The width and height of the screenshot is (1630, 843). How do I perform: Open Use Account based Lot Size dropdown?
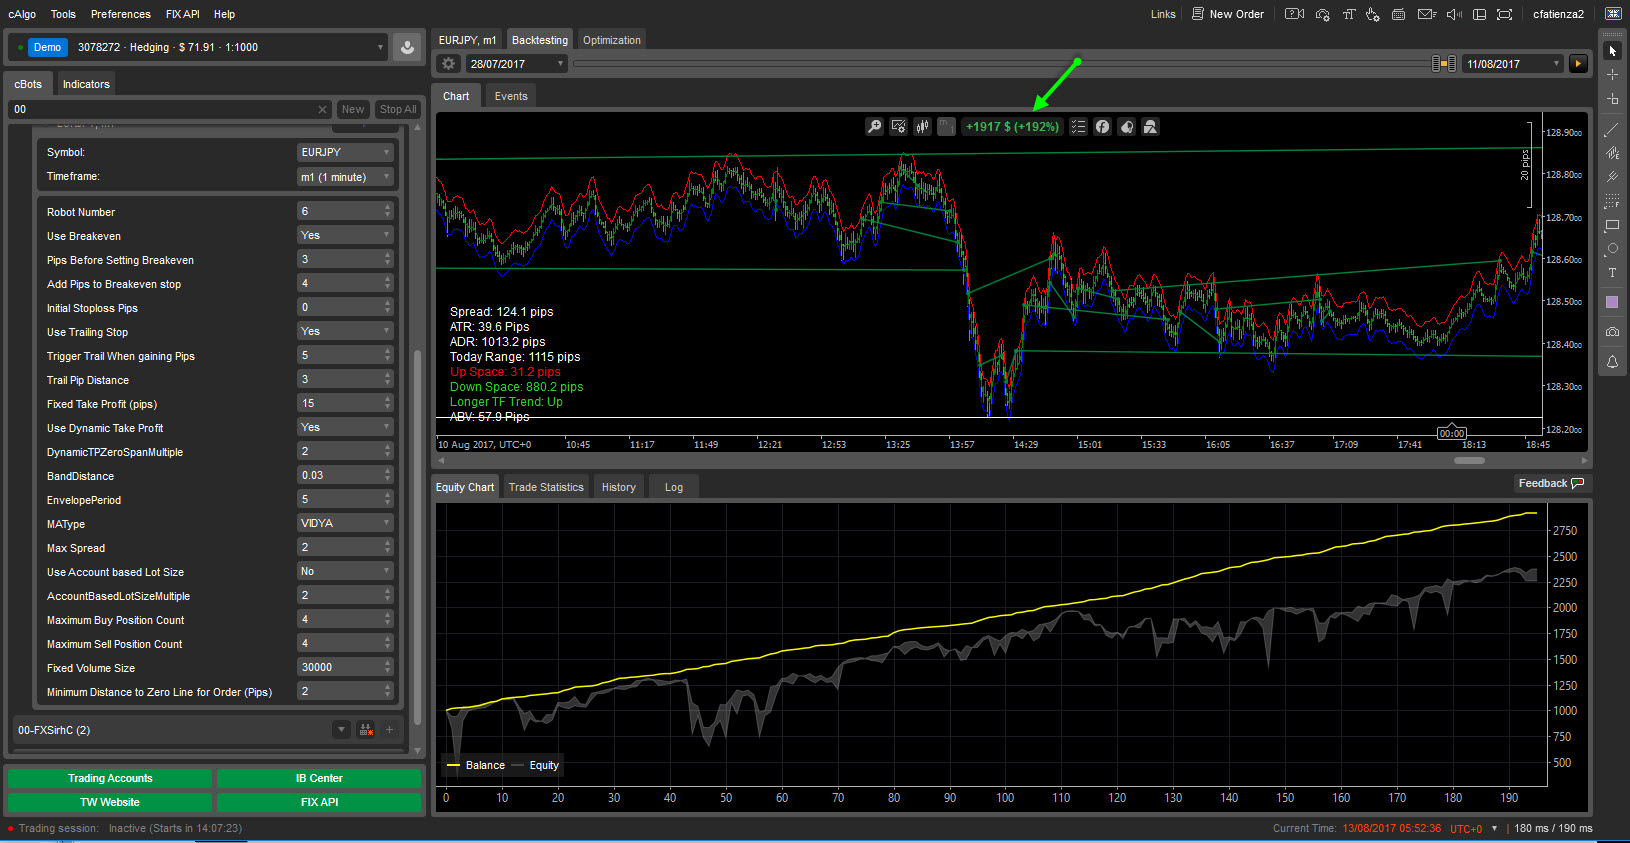point(345,571)
